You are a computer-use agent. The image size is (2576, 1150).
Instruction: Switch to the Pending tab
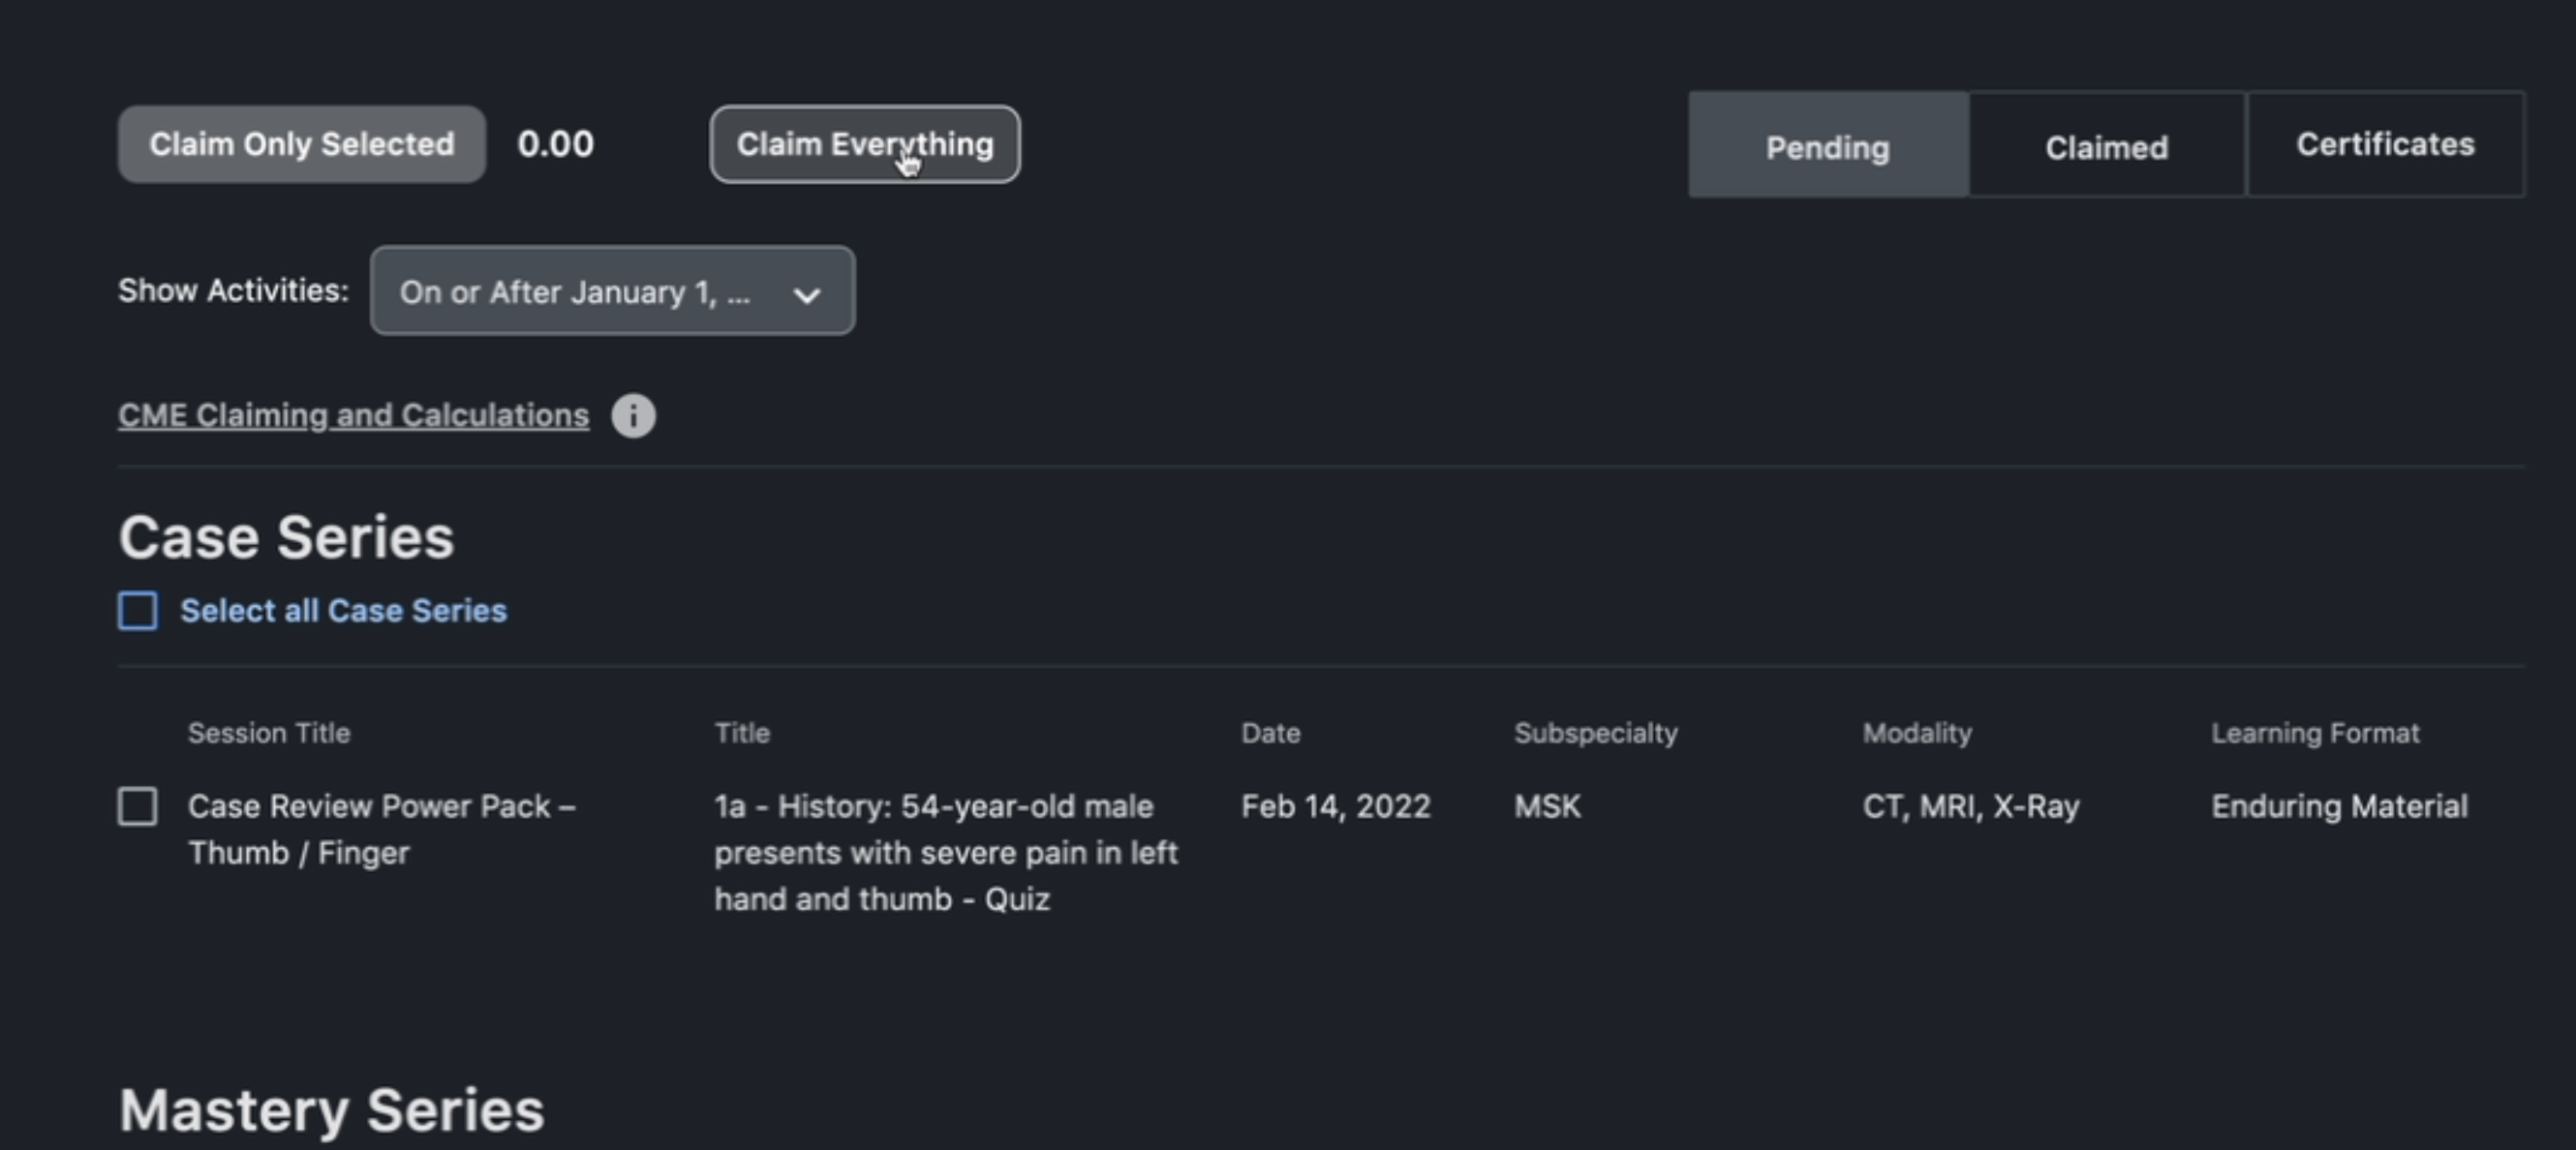1827,146
